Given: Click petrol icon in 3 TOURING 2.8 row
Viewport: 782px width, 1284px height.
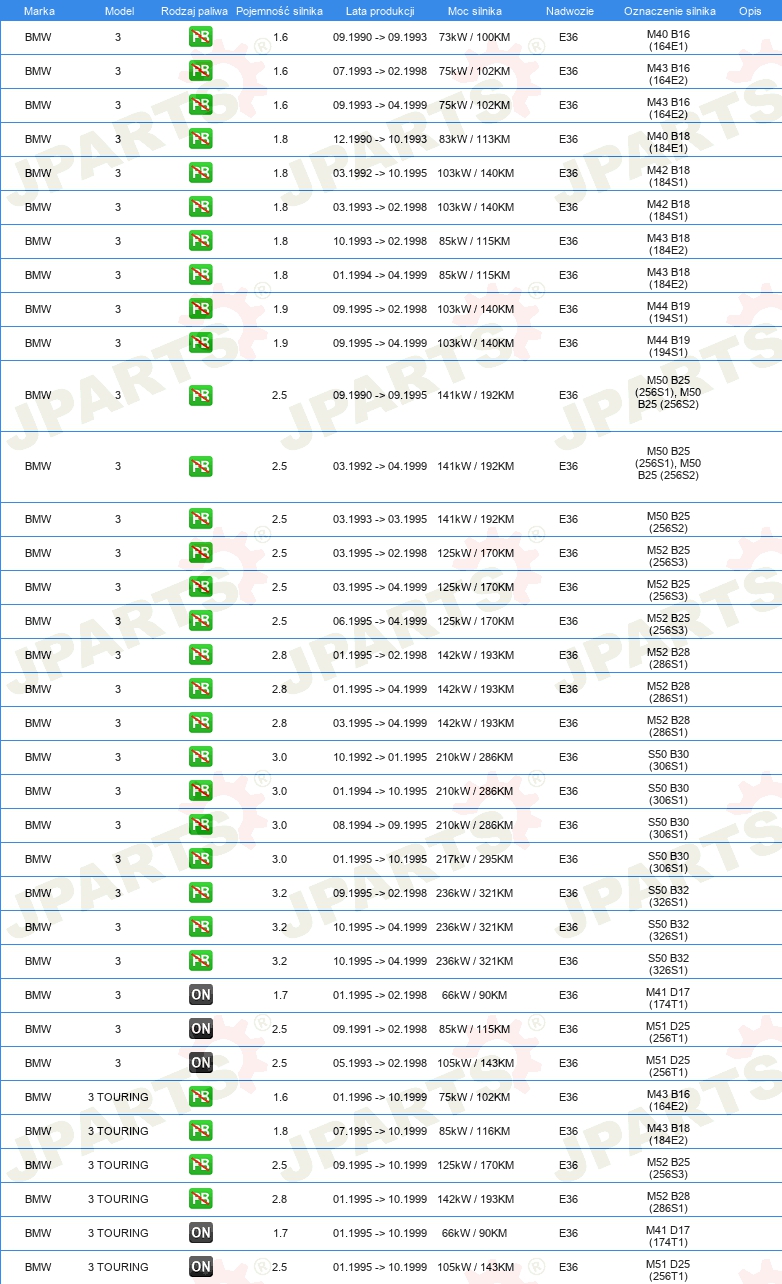Looking at the screenshot, I should point(200,1200).
